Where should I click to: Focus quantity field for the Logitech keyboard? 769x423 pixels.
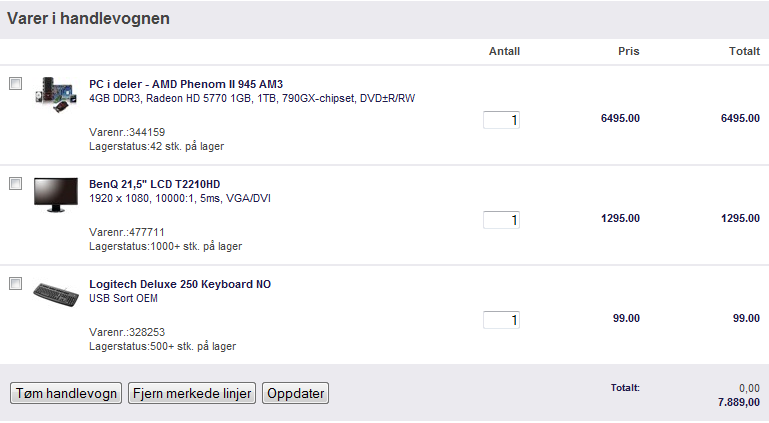point(501,320)
